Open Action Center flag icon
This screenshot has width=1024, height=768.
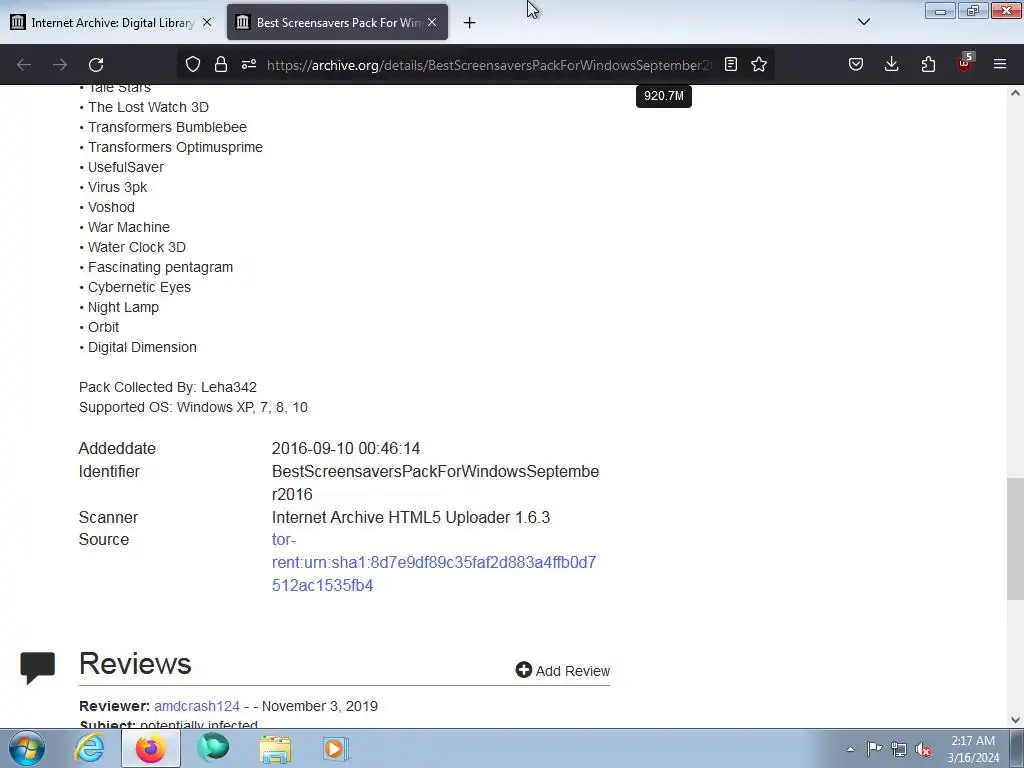(x=874, y=749)
